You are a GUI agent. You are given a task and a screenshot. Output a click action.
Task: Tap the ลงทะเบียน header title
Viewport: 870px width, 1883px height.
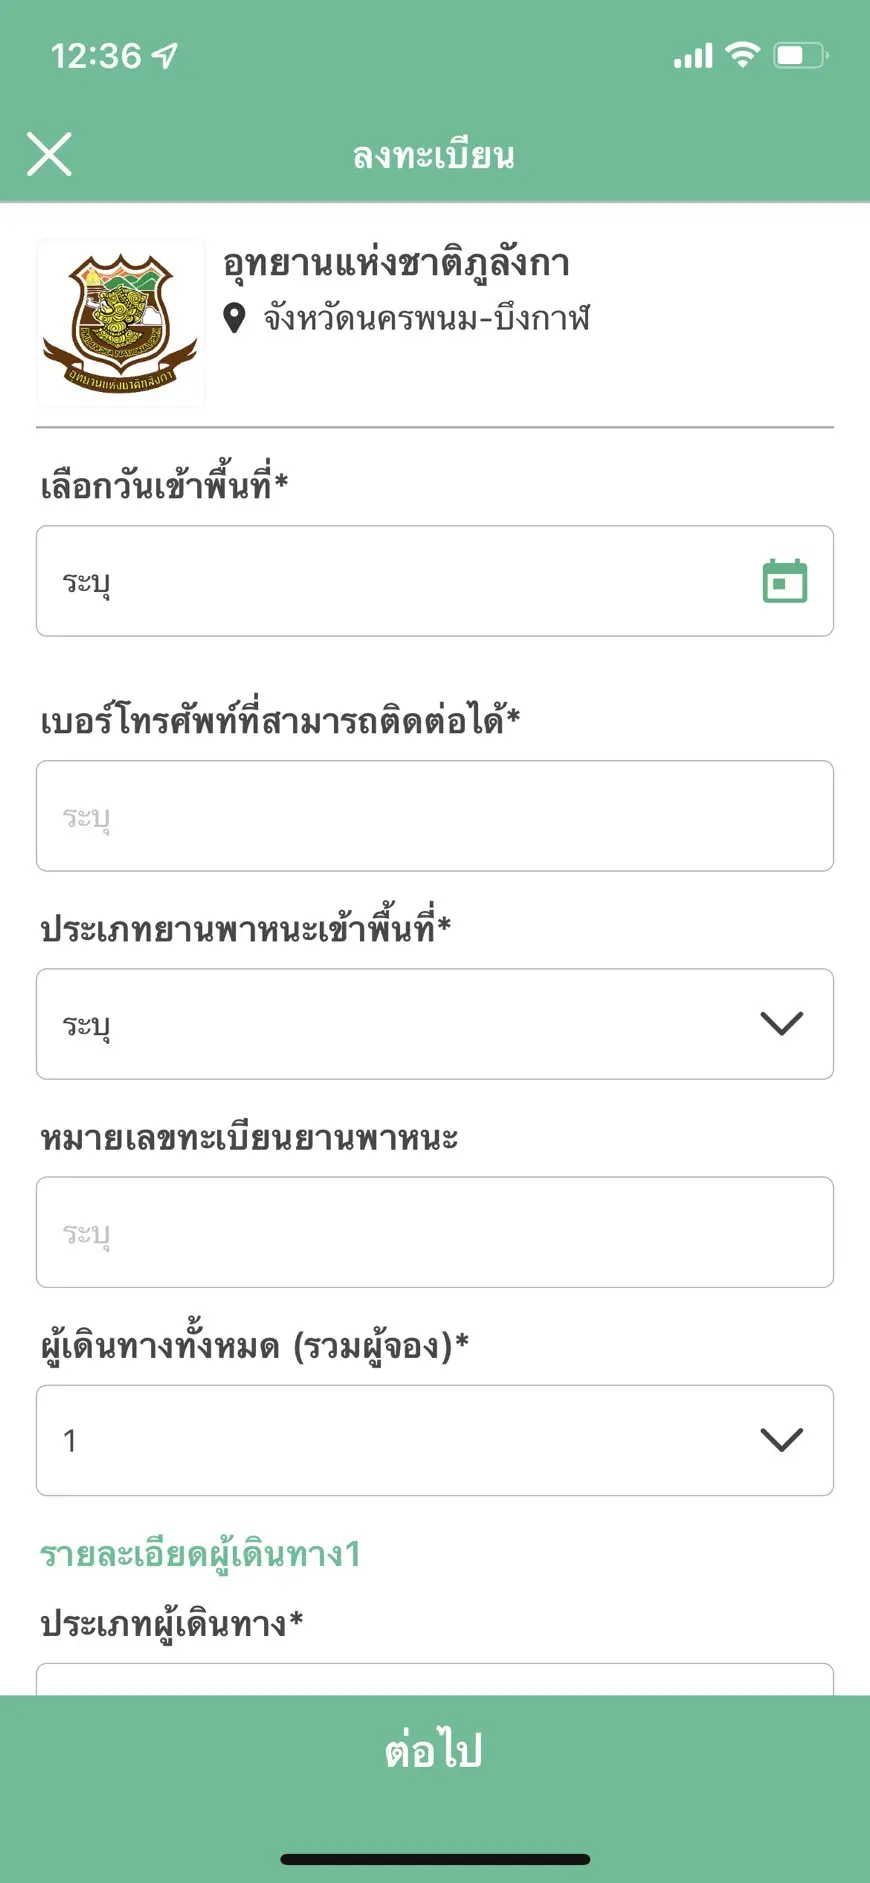[434, 156]
